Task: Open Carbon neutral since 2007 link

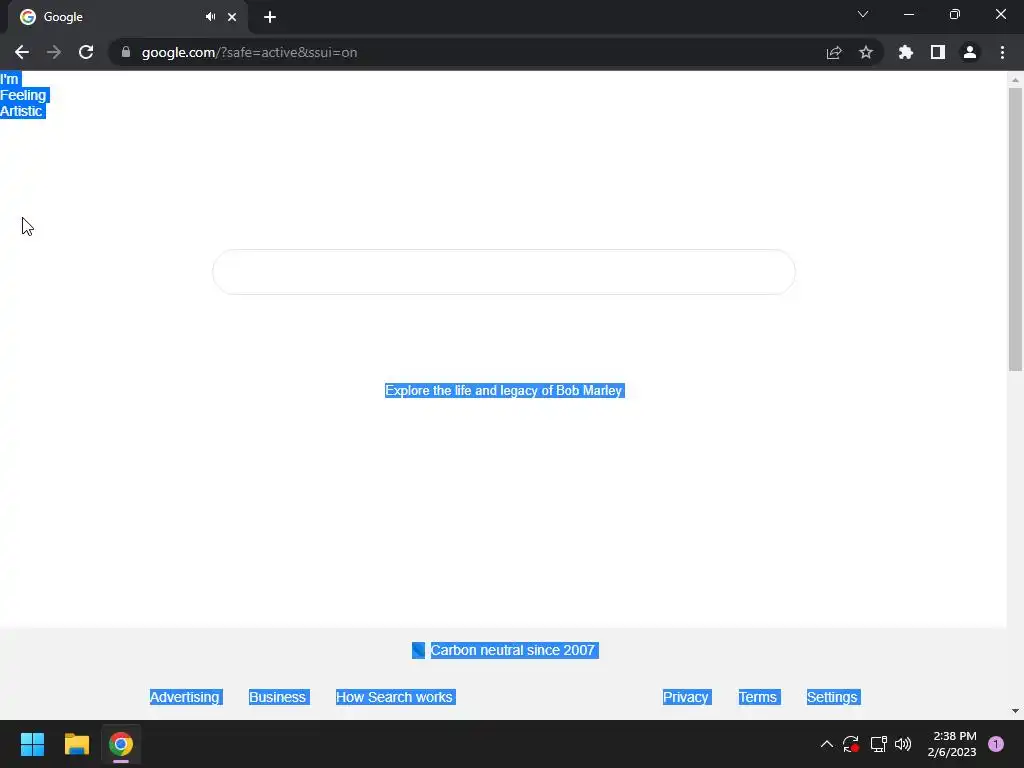Action: click(x=513, y=650)
